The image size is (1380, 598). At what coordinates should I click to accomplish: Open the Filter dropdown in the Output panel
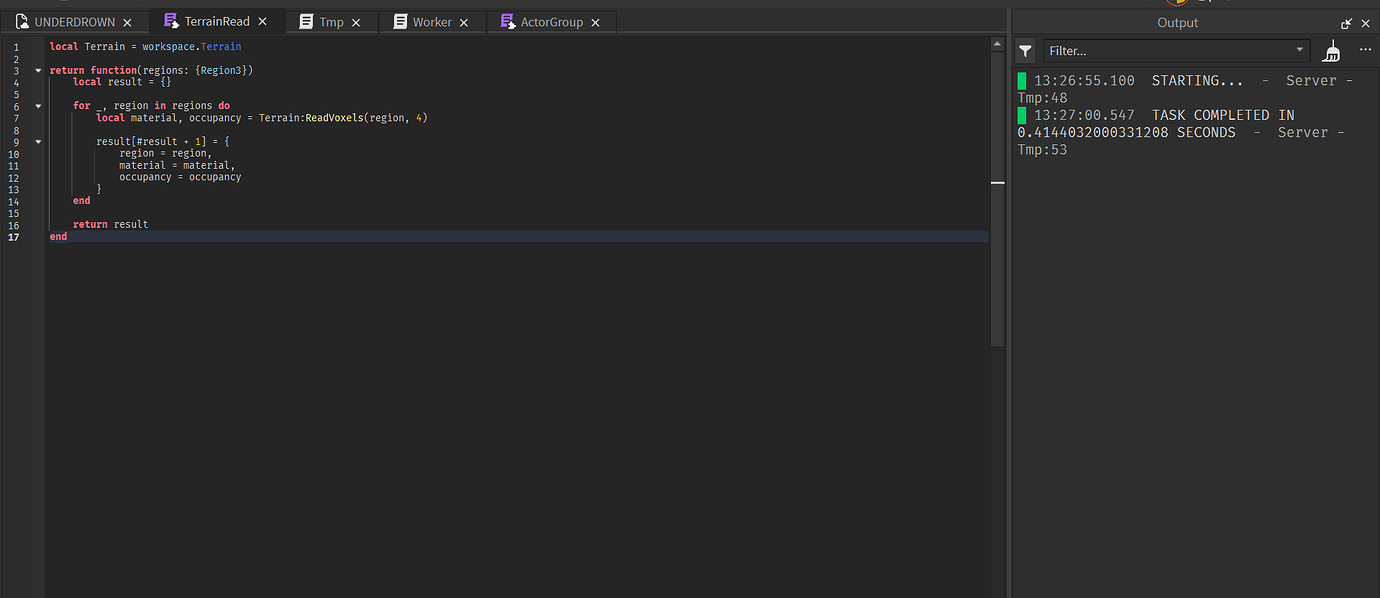(1298, 50)
